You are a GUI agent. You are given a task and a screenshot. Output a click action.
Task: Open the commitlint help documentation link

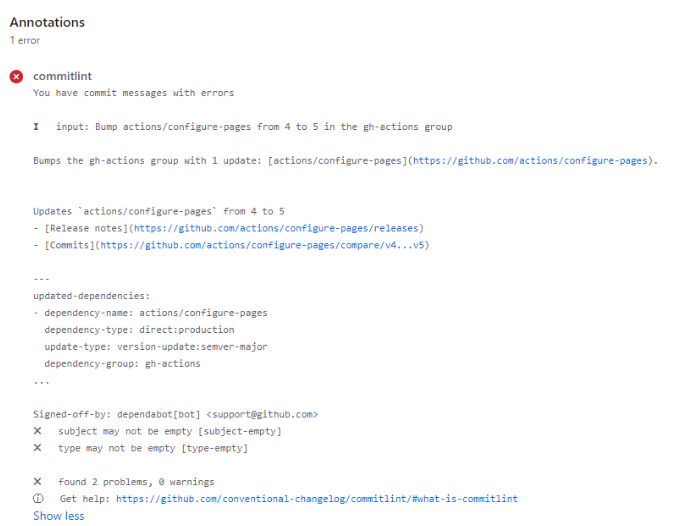(x=317, y=499)
